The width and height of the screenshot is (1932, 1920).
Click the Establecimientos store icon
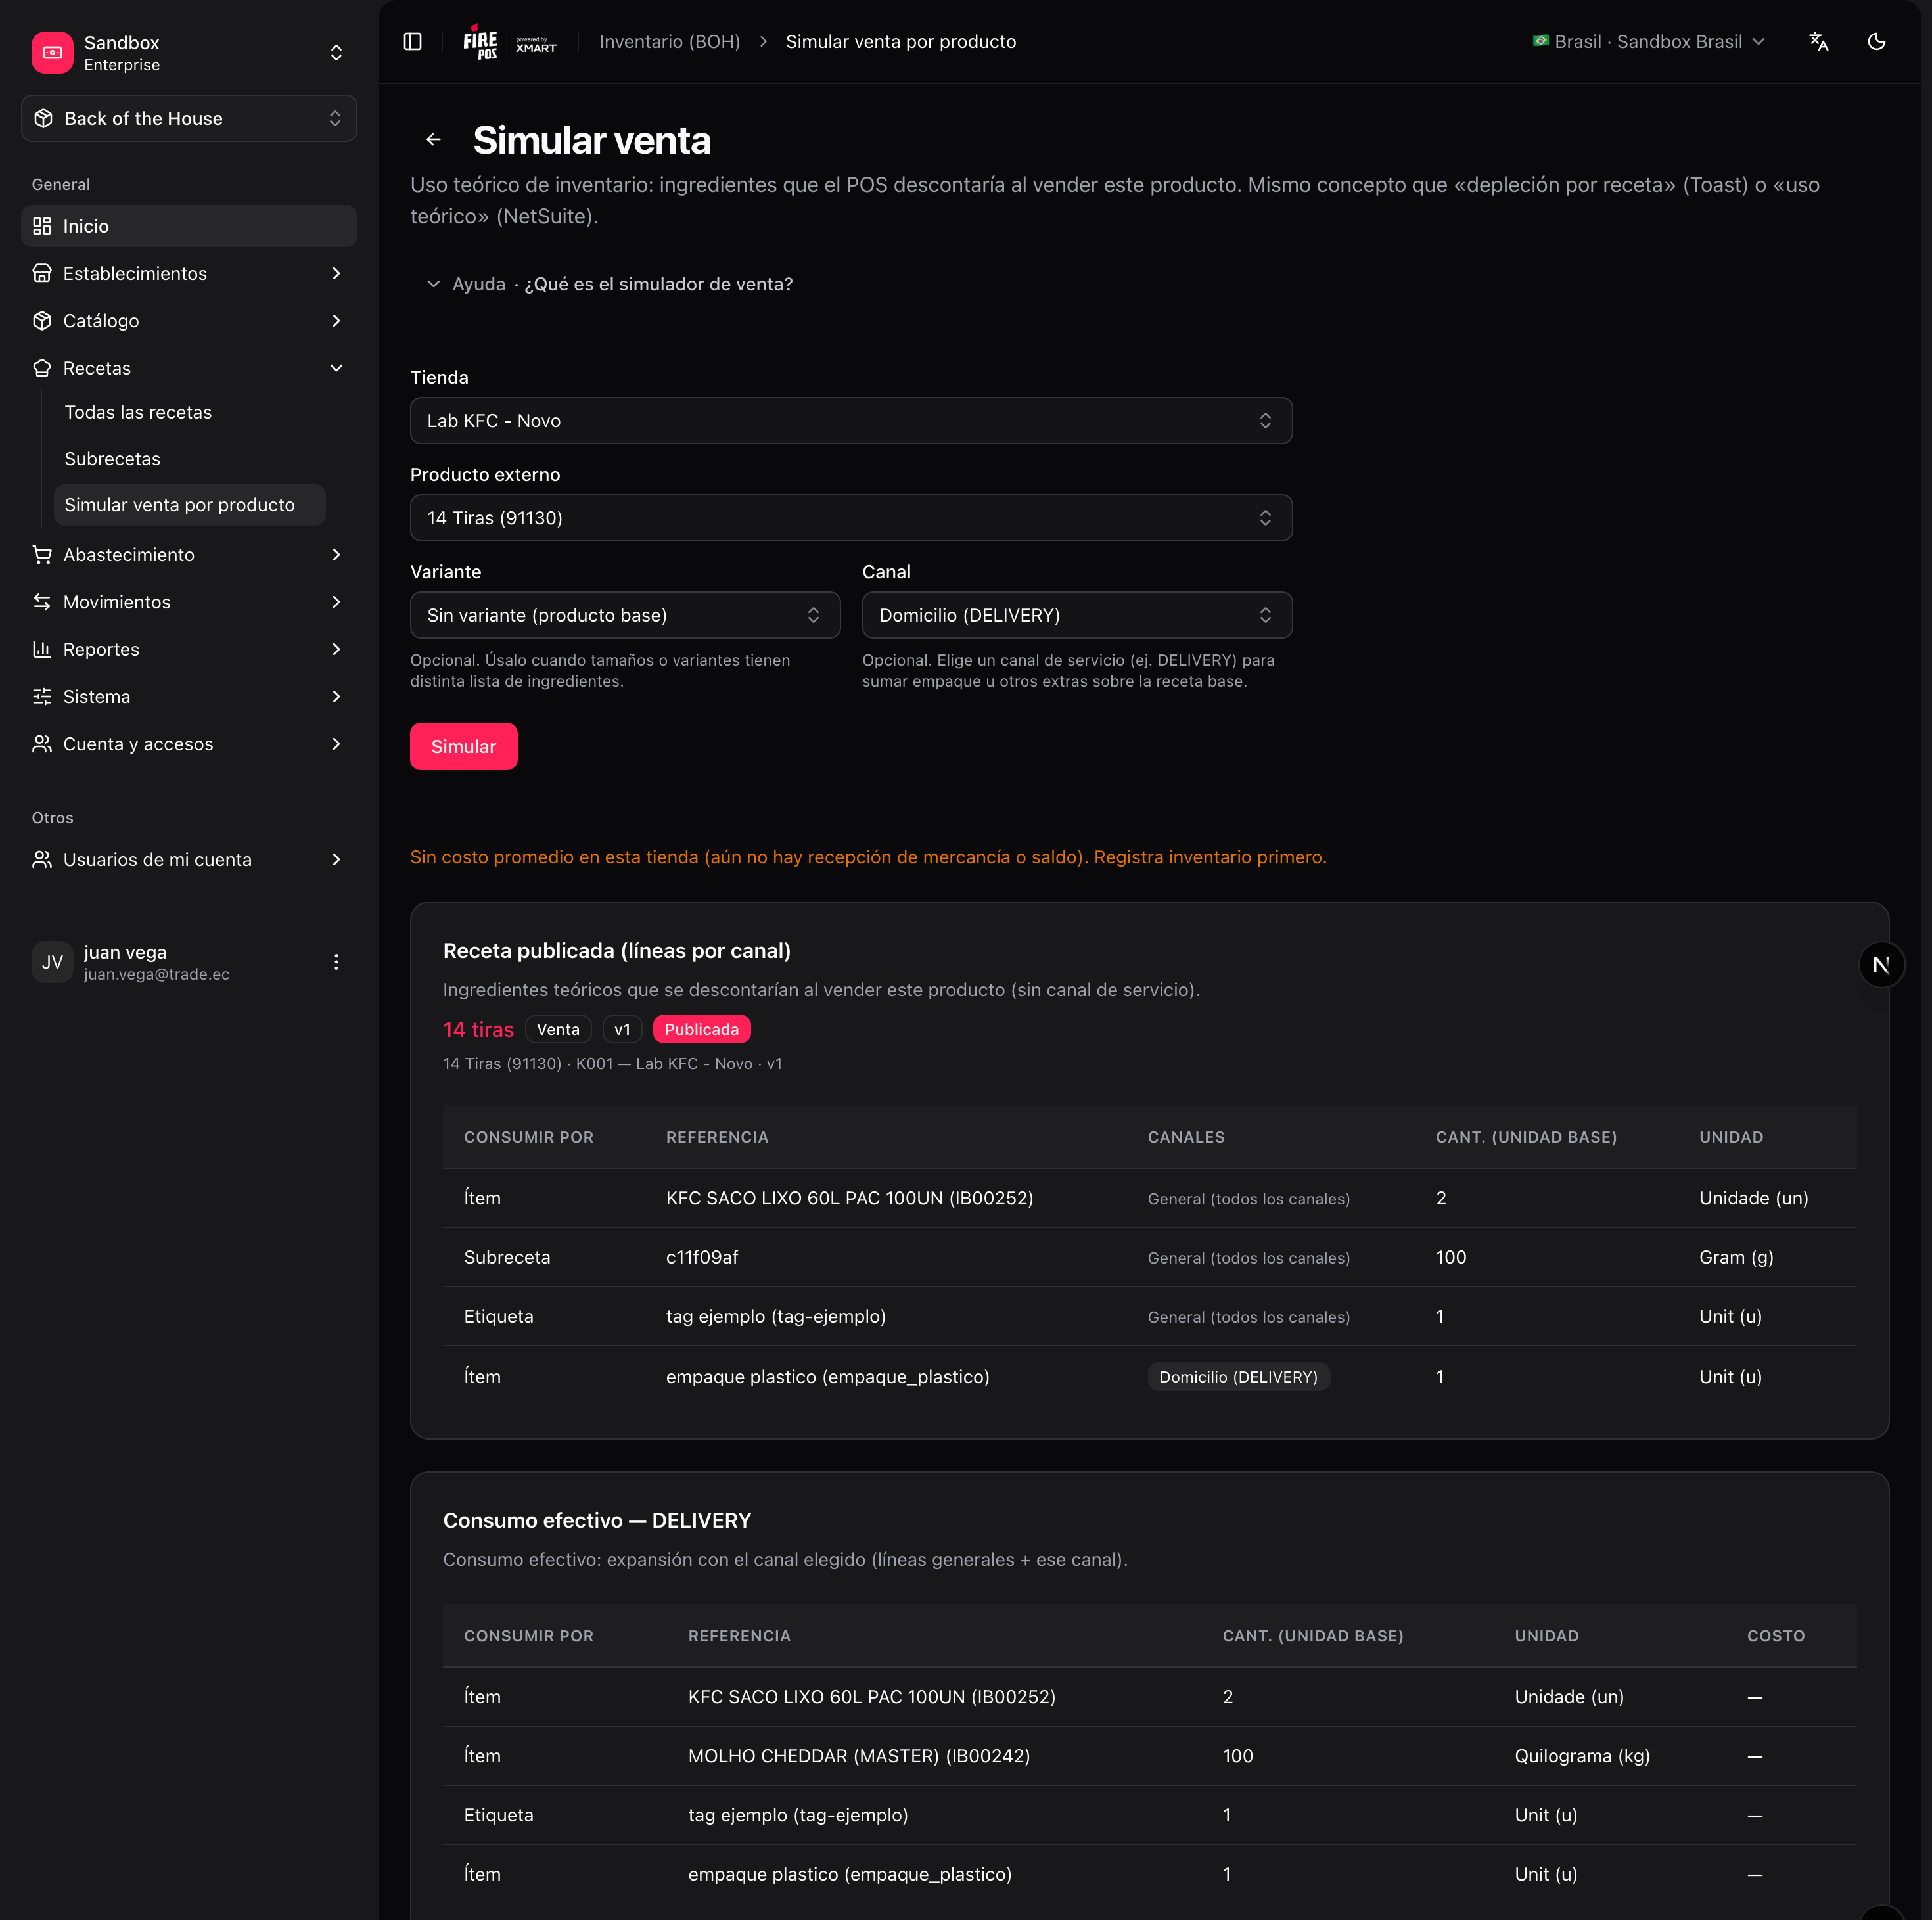click(42, 273)
